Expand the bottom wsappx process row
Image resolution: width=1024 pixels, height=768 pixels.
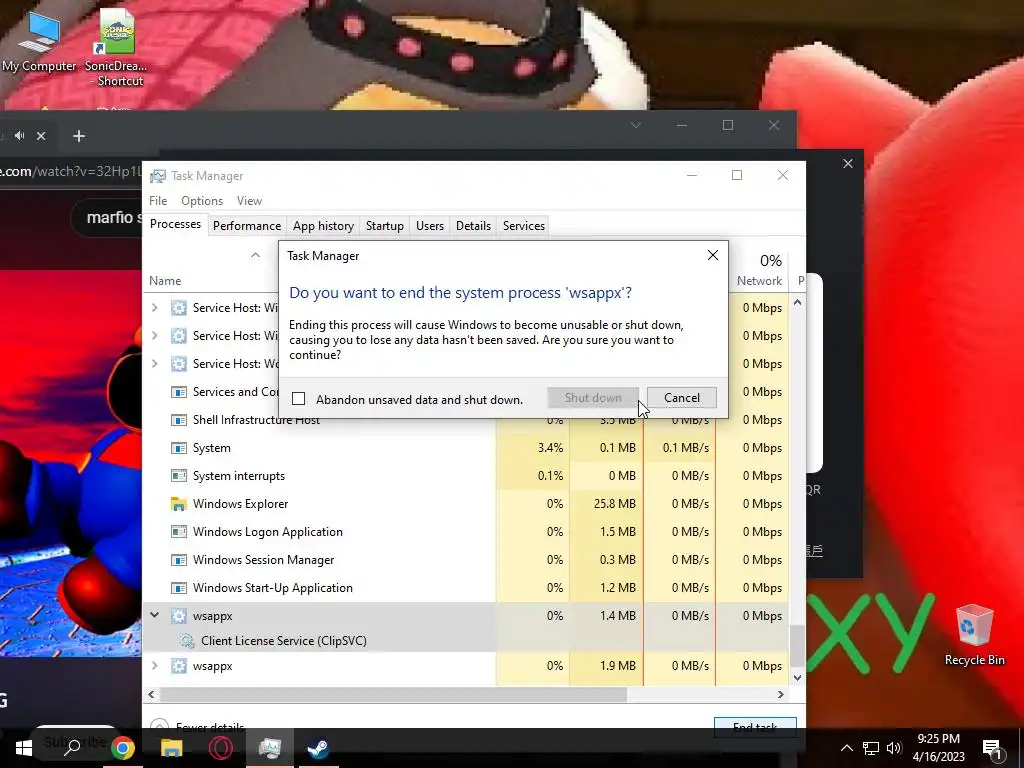pos(155,665)
